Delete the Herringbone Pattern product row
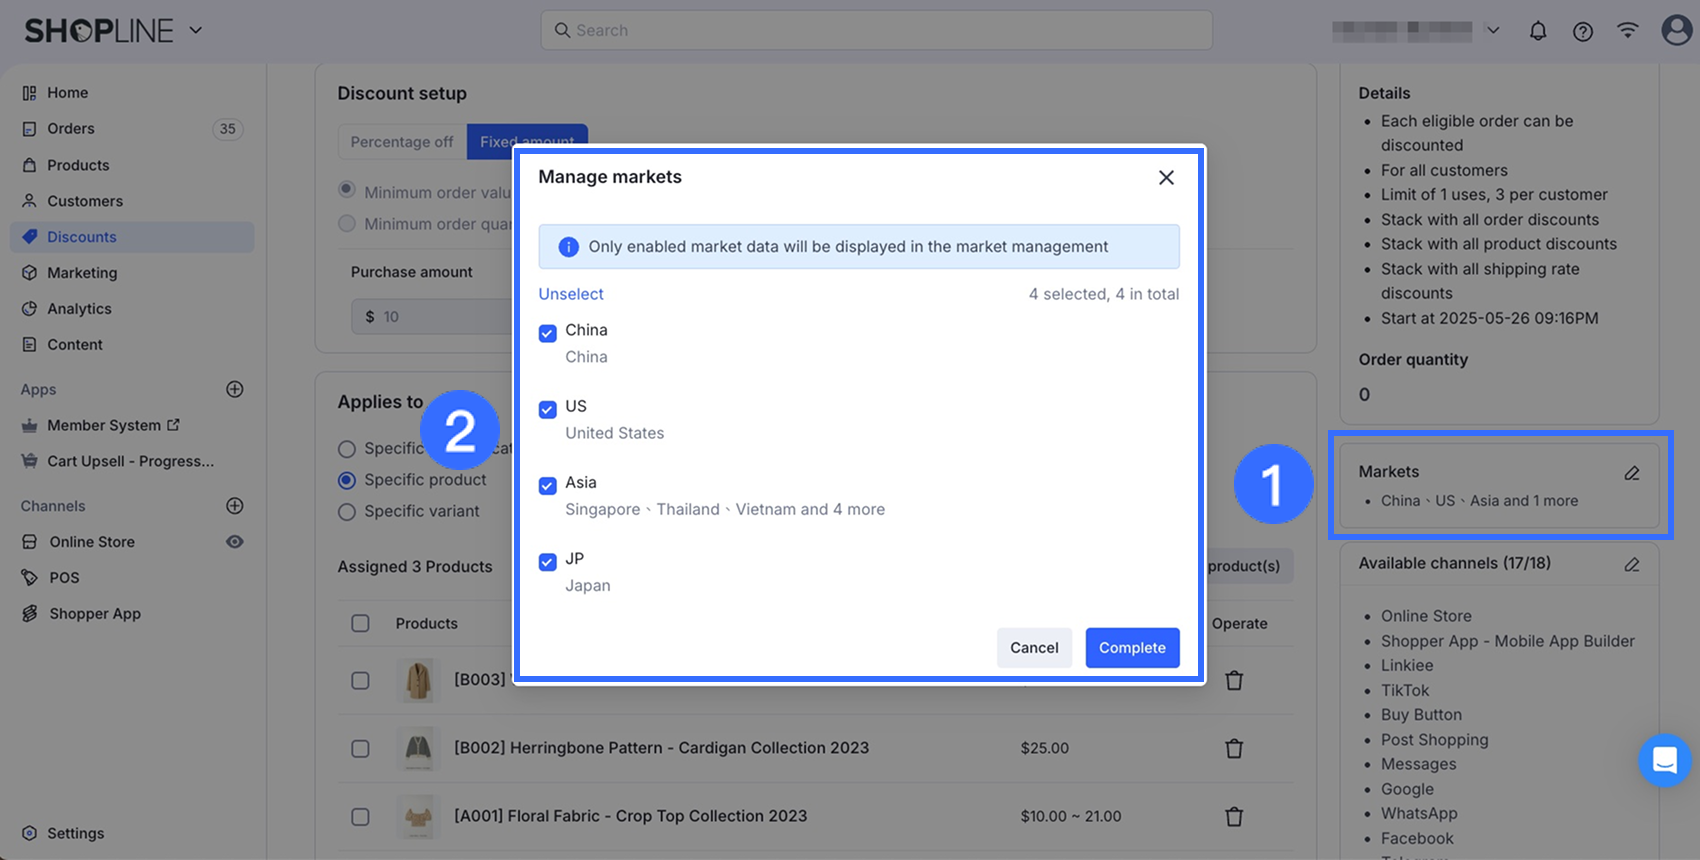The height and width of the screenshot is (860, 1700). point(1234,749)
